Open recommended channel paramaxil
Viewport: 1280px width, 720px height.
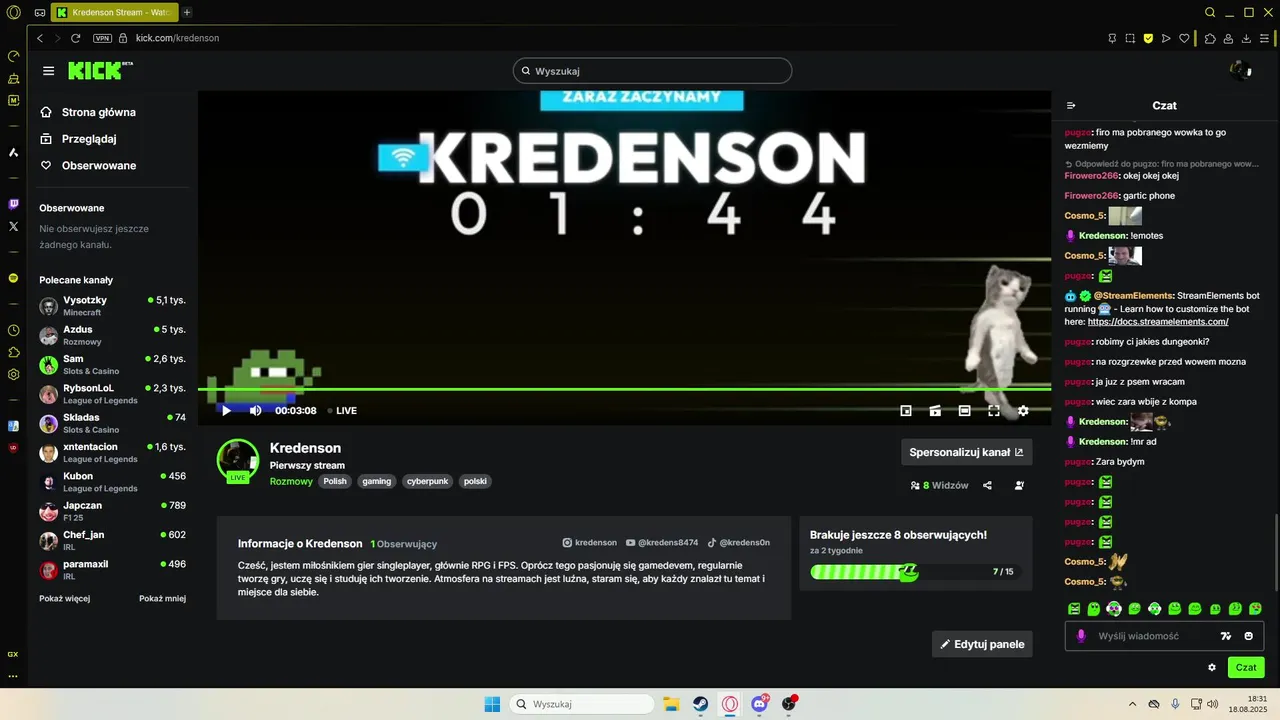pyautogui.click(x=112, y=570)
